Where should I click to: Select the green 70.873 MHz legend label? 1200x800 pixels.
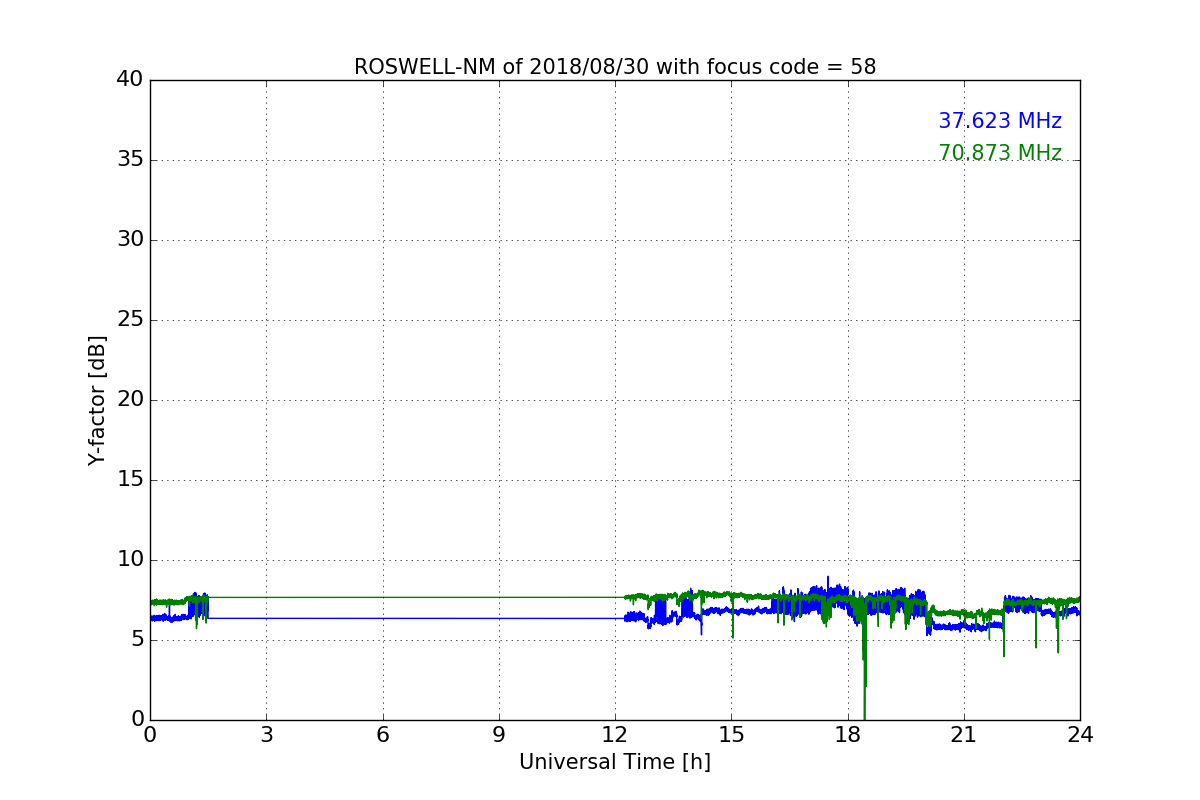(1000, 153)
